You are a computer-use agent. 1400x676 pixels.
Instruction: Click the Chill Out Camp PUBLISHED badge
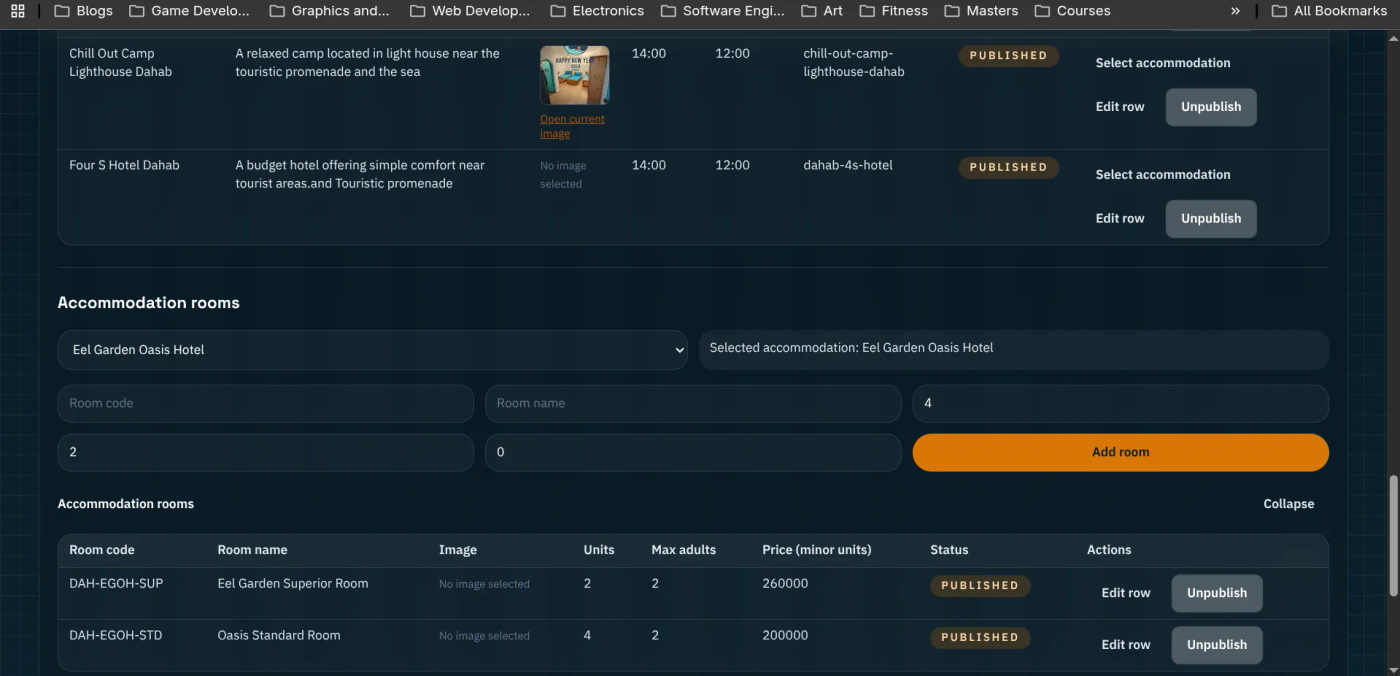(x=1008, y=56)
